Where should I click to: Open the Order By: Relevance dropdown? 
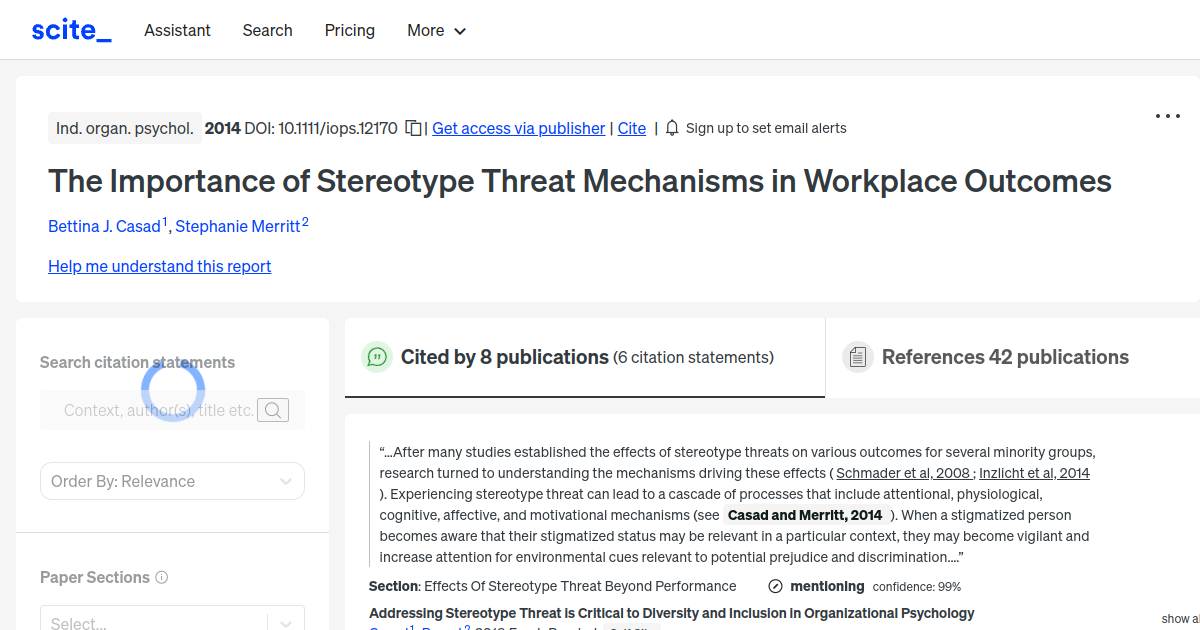(x=172, y=481)
